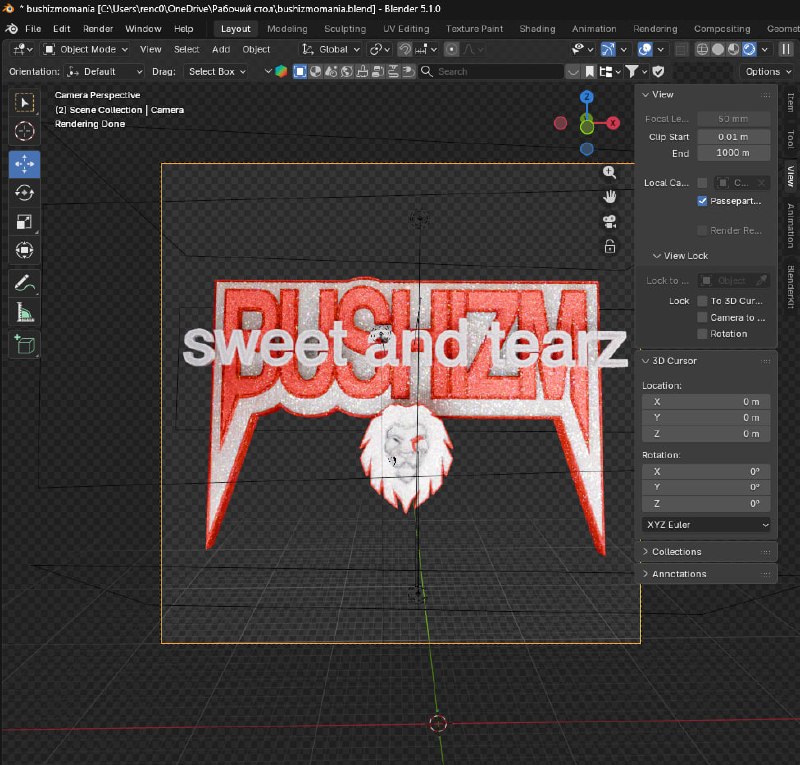Screen dimensions: 800x765
Task: Enable Lock To 3D Cursor checkbox
Action: tap(702, 301)
